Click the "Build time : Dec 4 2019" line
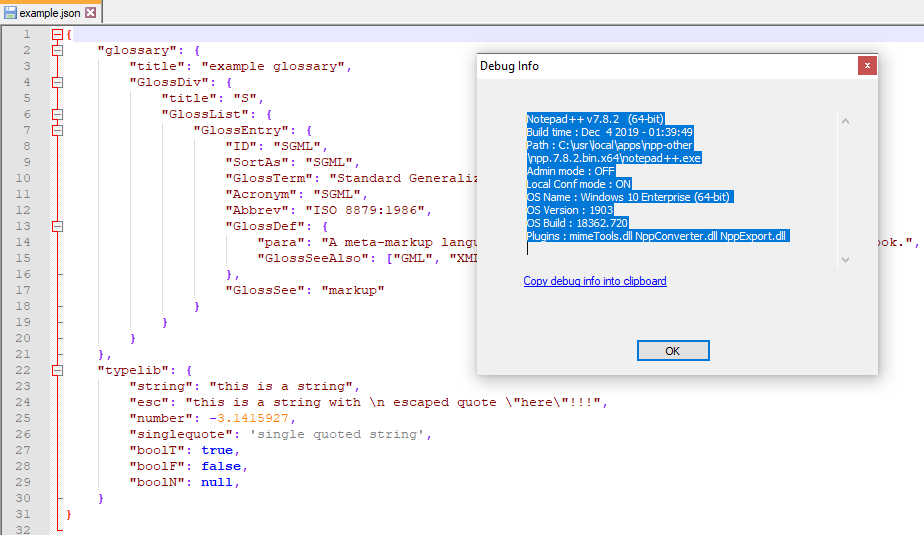 tap(609, 132)
